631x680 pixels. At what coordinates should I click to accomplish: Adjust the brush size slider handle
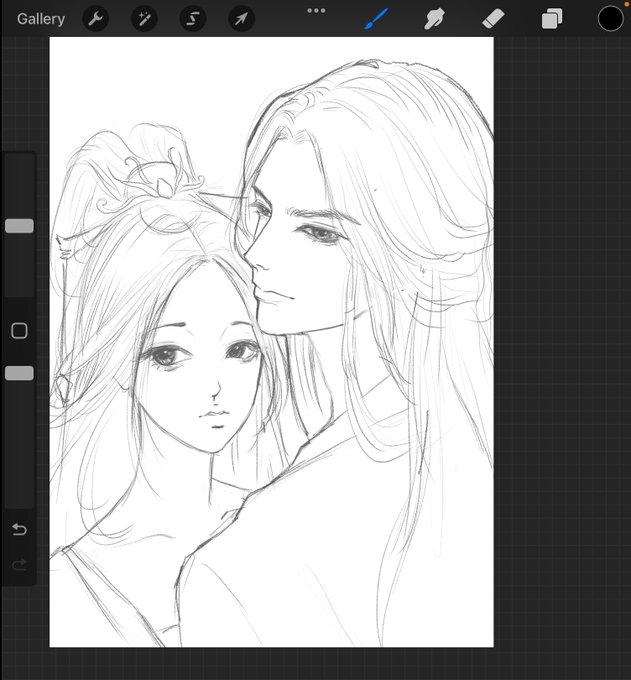click(19, 226)
